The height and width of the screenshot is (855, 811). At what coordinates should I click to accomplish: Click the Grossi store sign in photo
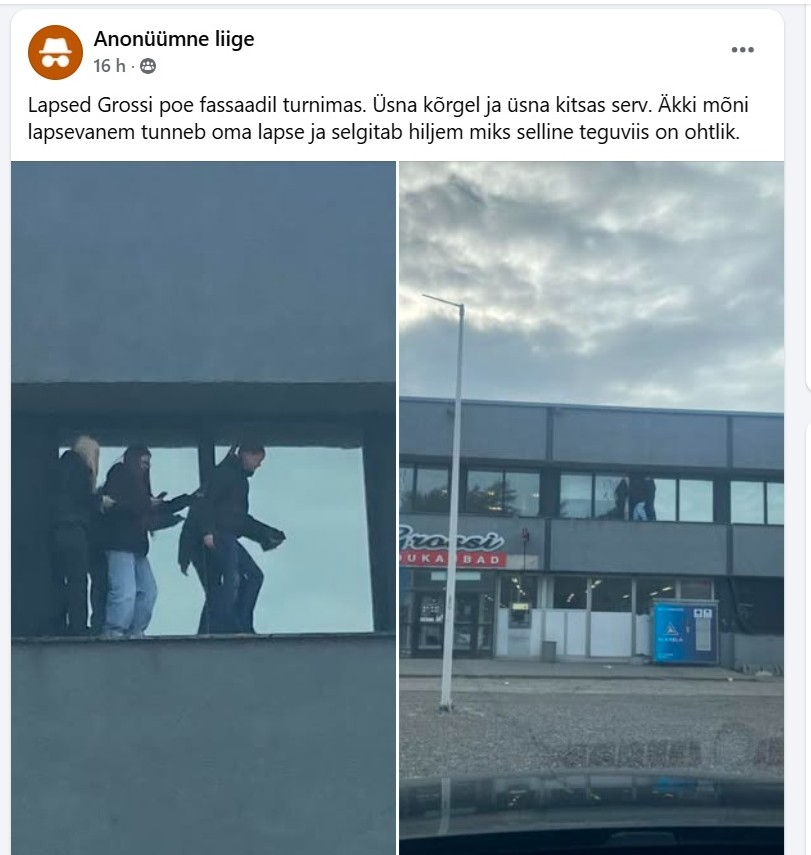point(452,539)
